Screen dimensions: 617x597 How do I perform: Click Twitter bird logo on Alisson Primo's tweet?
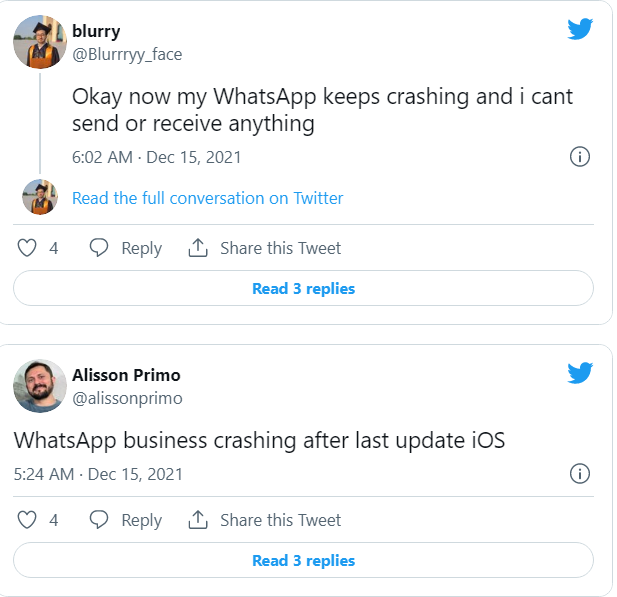(x=580, y=373)
